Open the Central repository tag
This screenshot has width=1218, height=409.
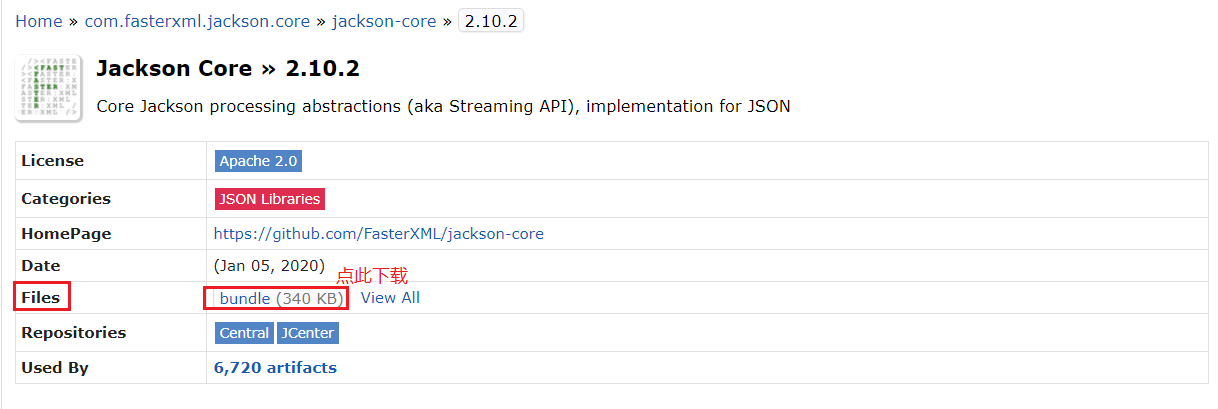[245, 333]
